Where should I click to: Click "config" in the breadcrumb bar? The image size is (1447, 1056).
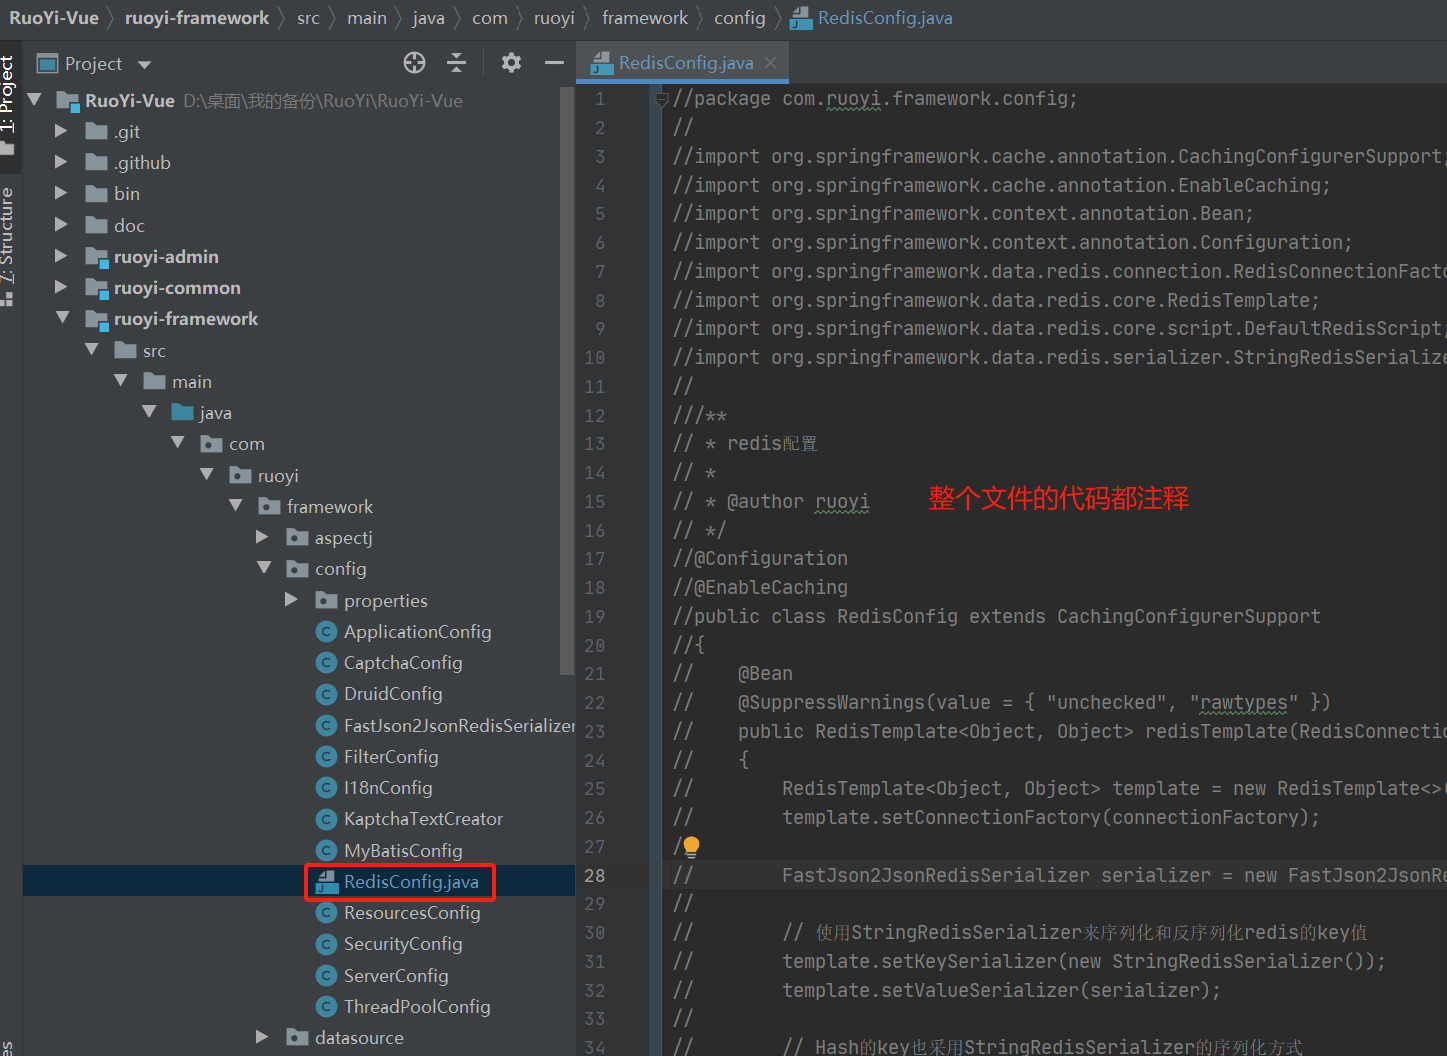click(740, 17)
